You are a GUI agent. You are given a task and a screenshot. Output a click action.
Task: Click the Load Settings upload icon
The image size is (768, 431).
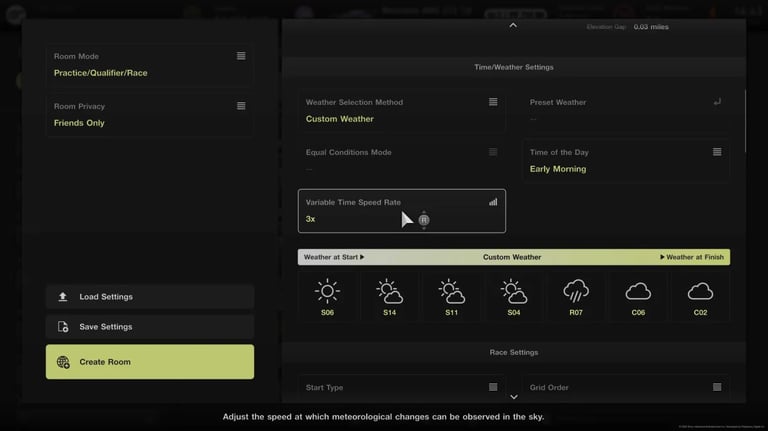tap(63, 297)
